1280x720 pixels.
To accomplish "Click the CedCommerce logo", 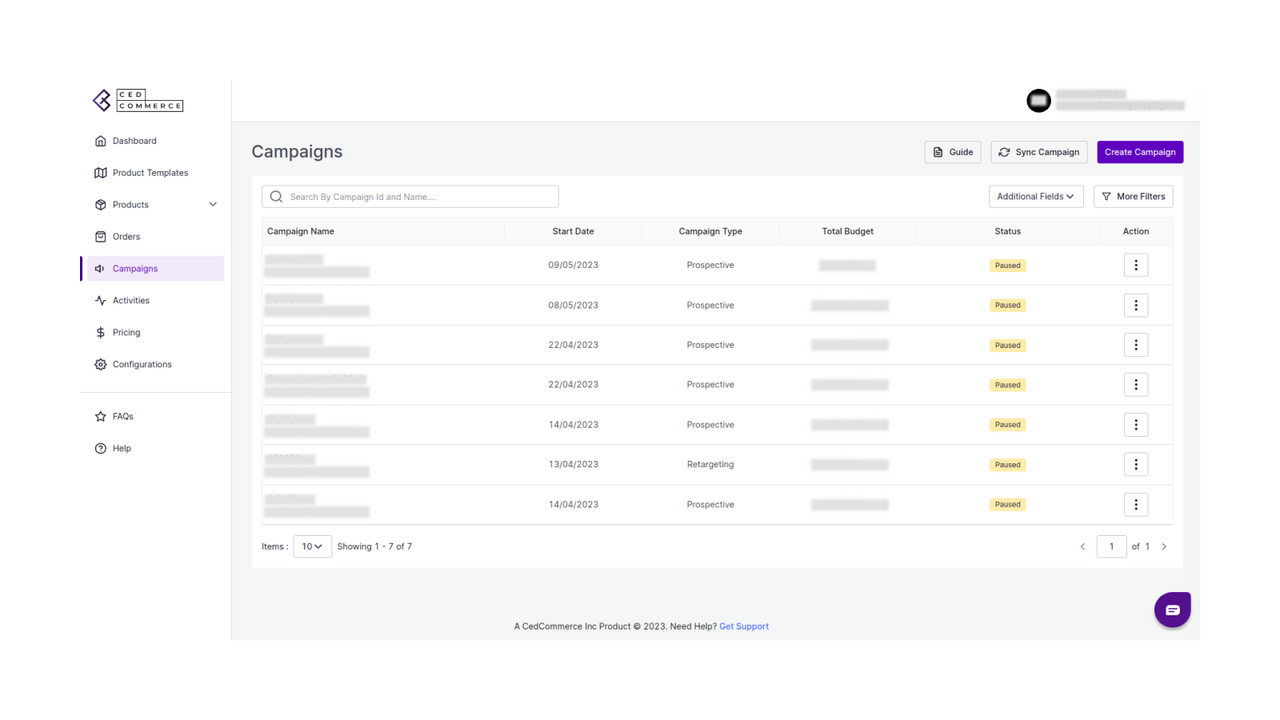I will [x=138, y=100].
